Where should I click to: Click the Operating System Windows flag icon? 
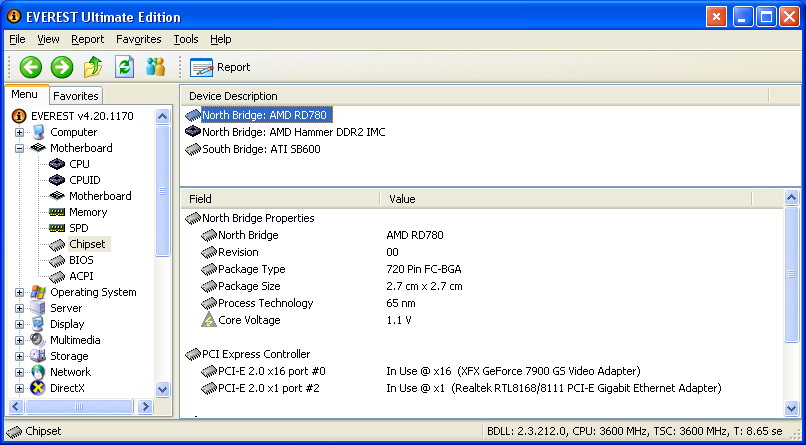38,292
